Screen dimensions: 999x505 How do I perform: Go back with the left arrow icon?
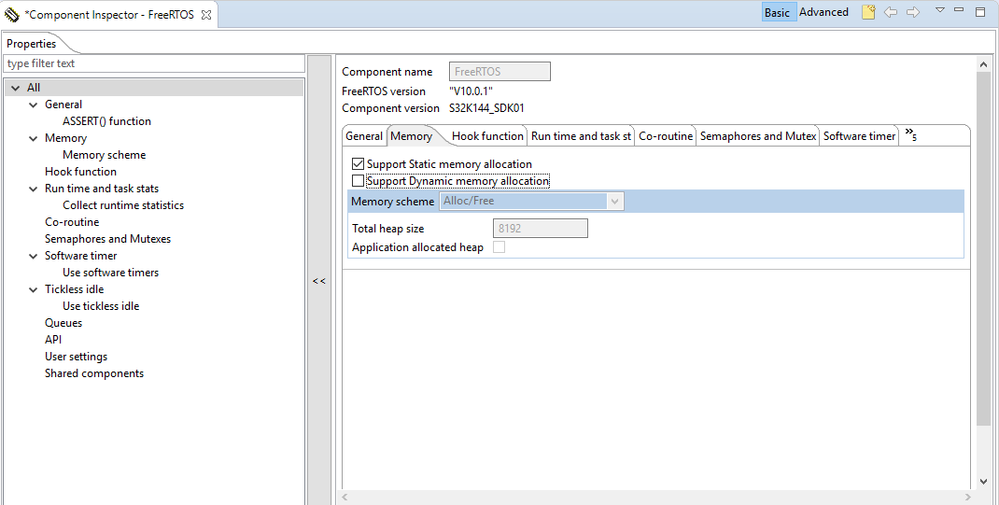coord(891,12)
